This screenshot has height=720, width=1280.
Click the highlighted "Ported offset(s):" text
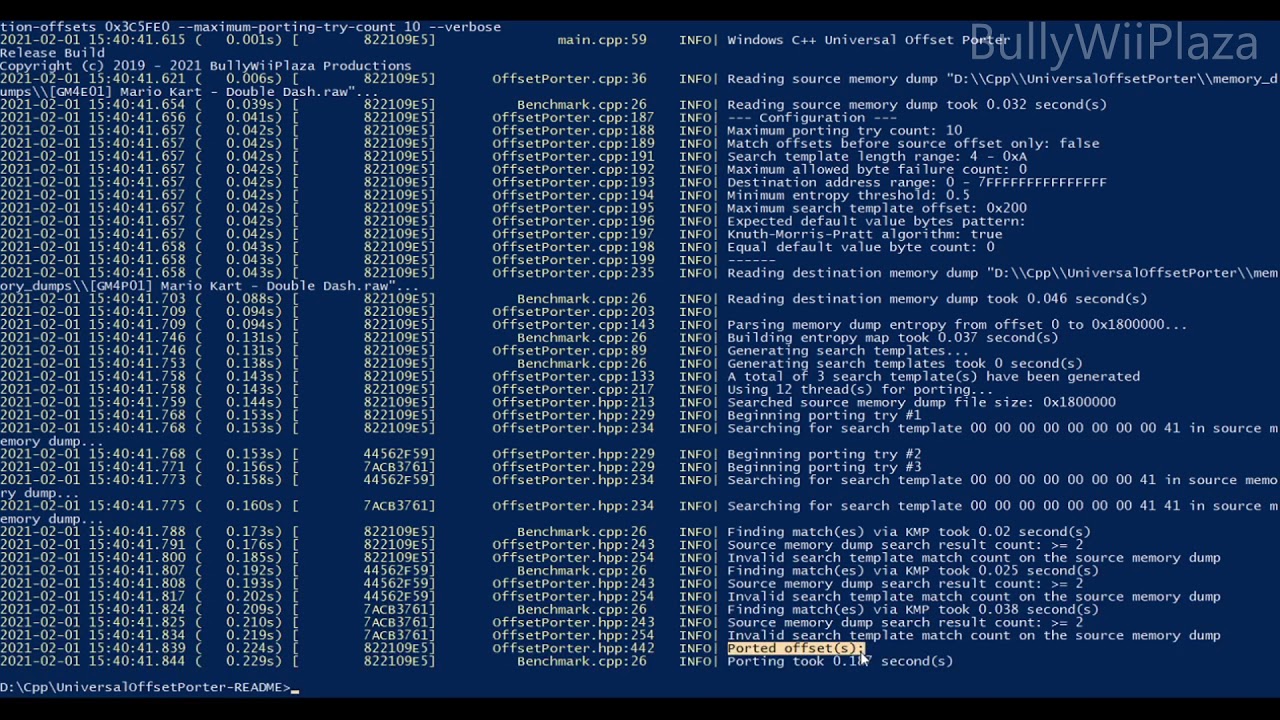point(796,648)
